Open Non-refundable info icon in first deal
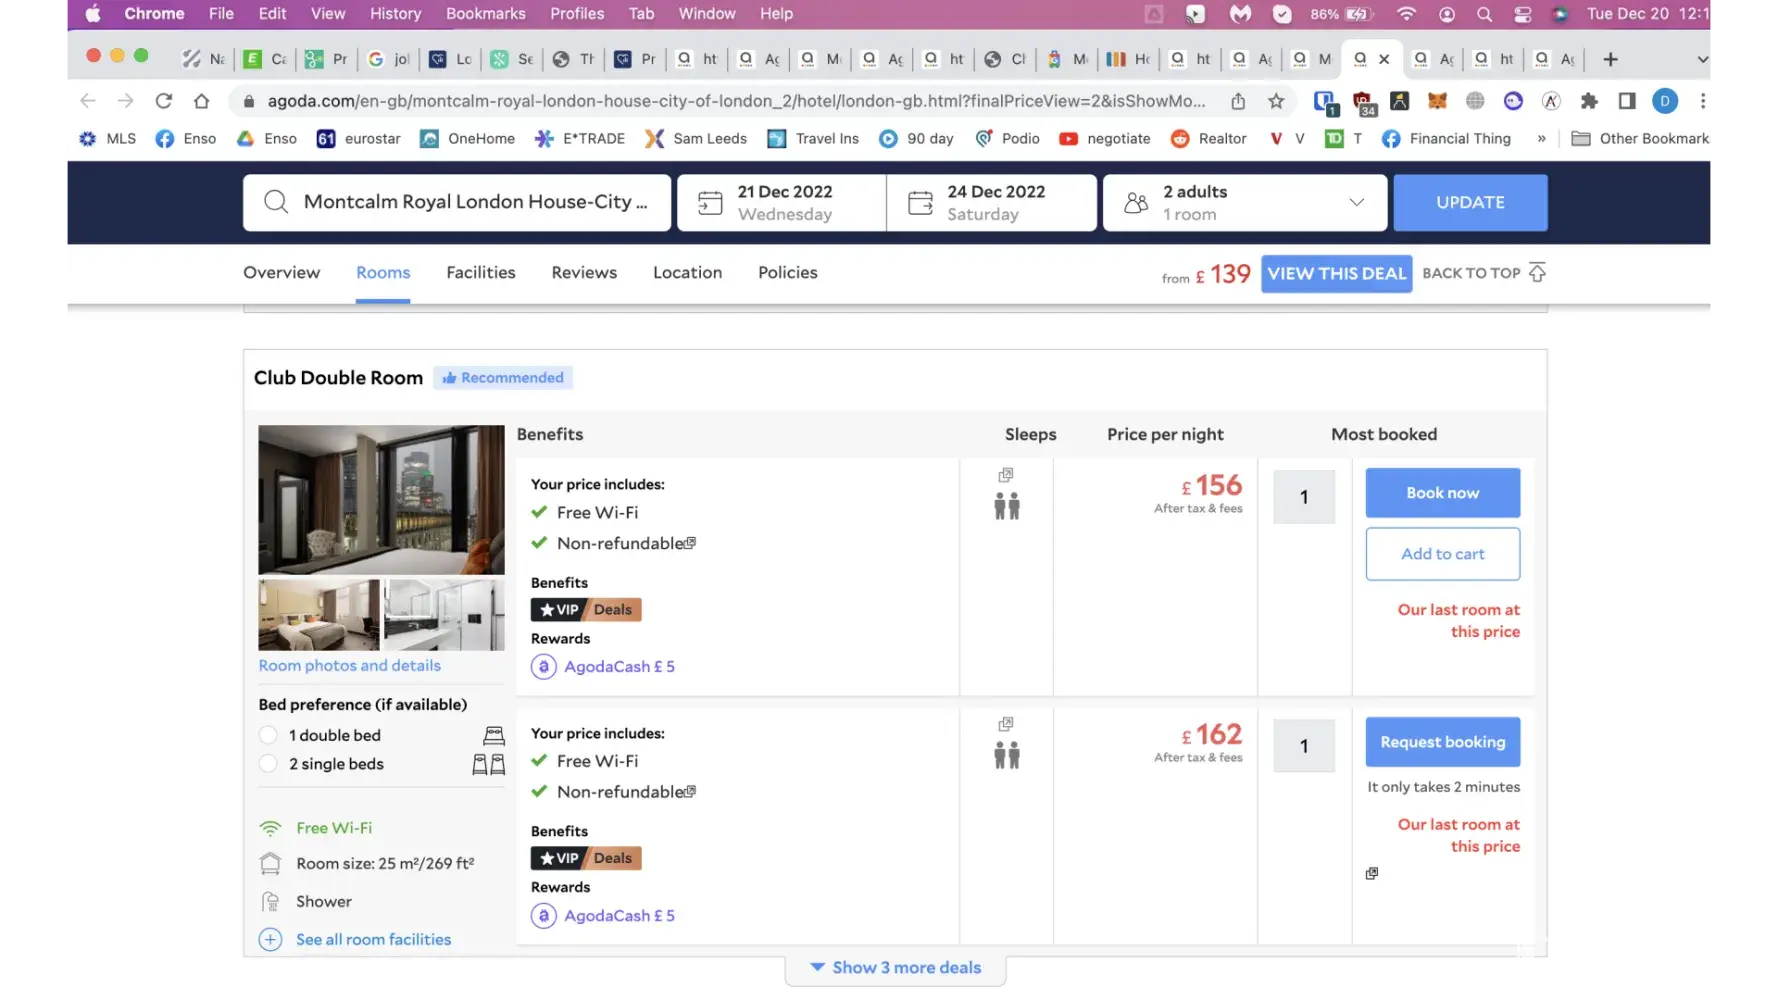 tap(690, 543)
